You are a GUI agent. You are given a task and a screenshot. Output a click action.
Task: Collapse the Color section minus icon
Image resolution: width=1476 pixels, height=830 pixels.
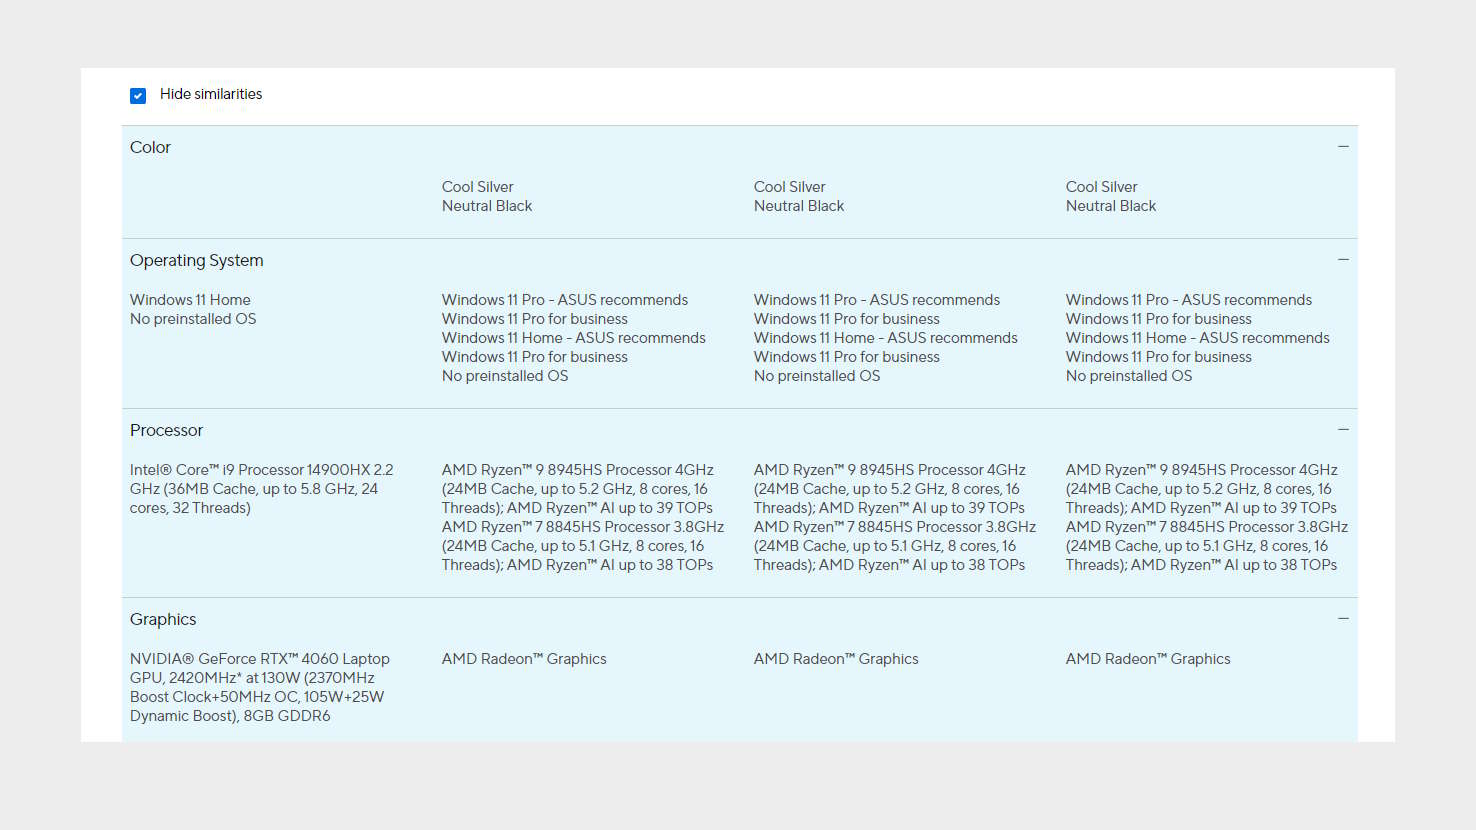click(1343, 147)
